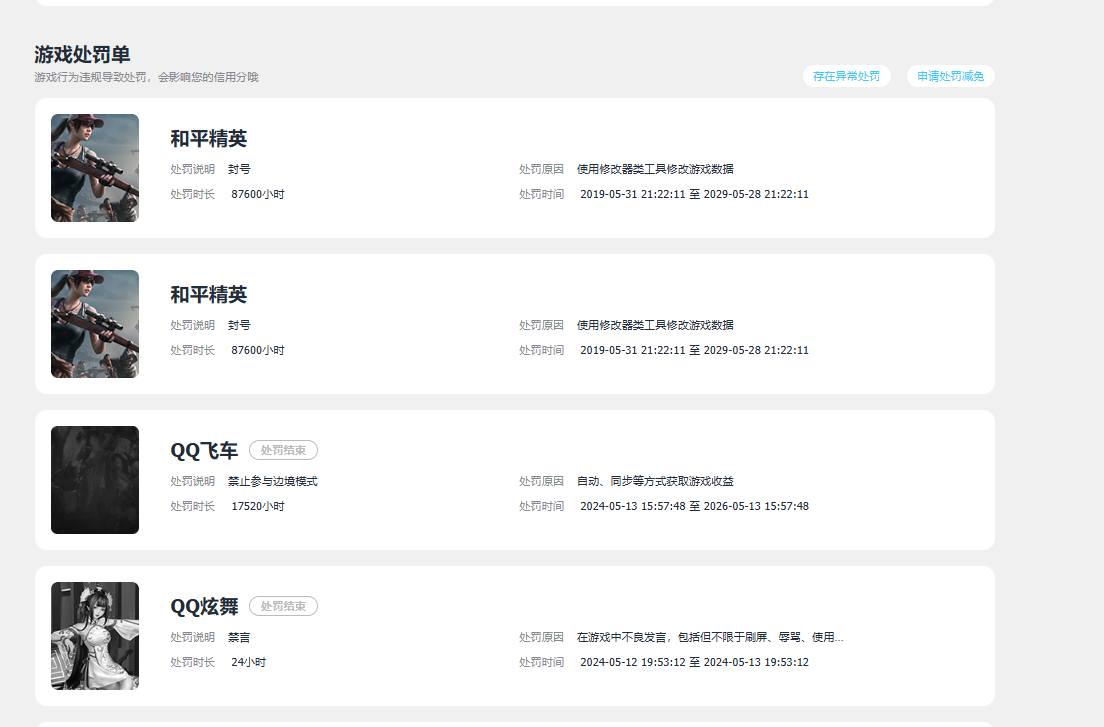Screen dimensions: 1104x727
Task: Click the 处罚结束 badge beside QQ飞车
Action: pos(283,450)
